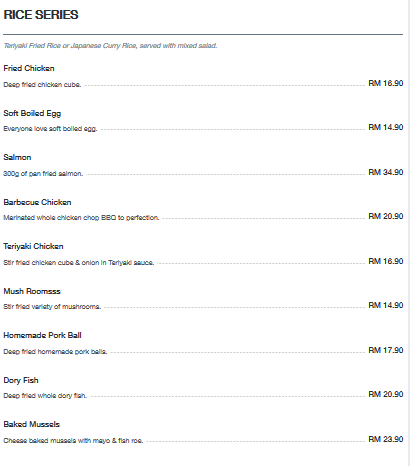The image size is (410, 466).
Task: Click the 'Cheese baked mussels' description
Action: coord(73,441)
